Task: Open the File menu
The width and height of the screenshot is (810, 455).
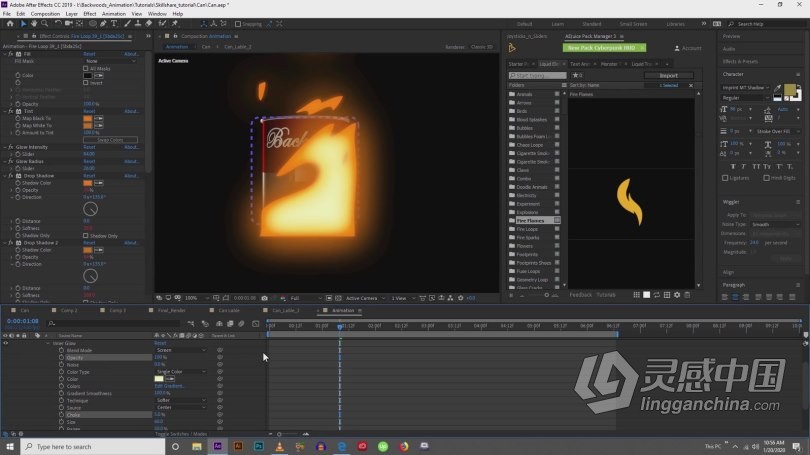Action: tap(7, 14)
